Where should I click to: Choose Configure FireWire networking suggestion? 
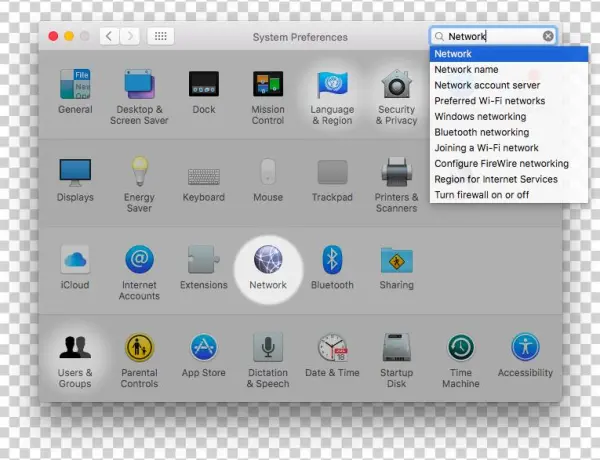coord(509,164)
